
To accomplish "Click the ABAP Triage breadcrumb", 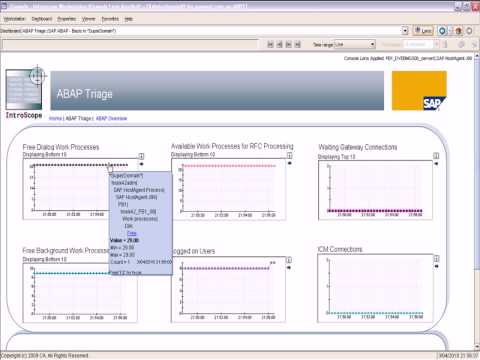I will coord(78,118).
